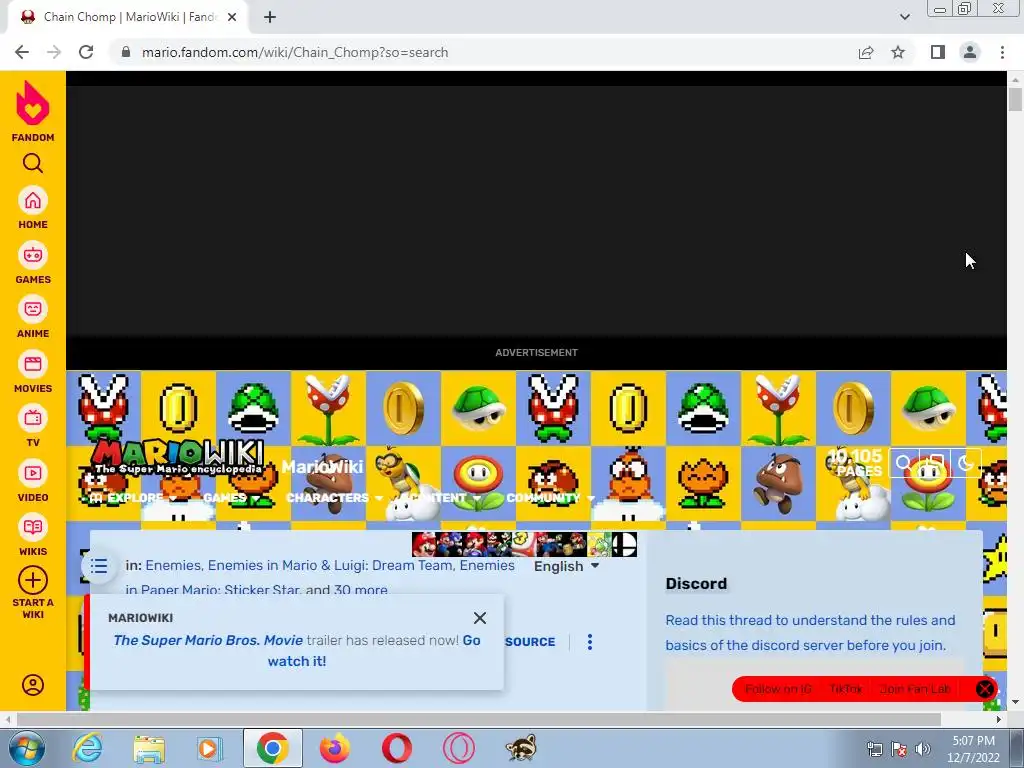Open the wiki discussions icon
Screen dimensions: 1024x768
[x=935, y=464]
